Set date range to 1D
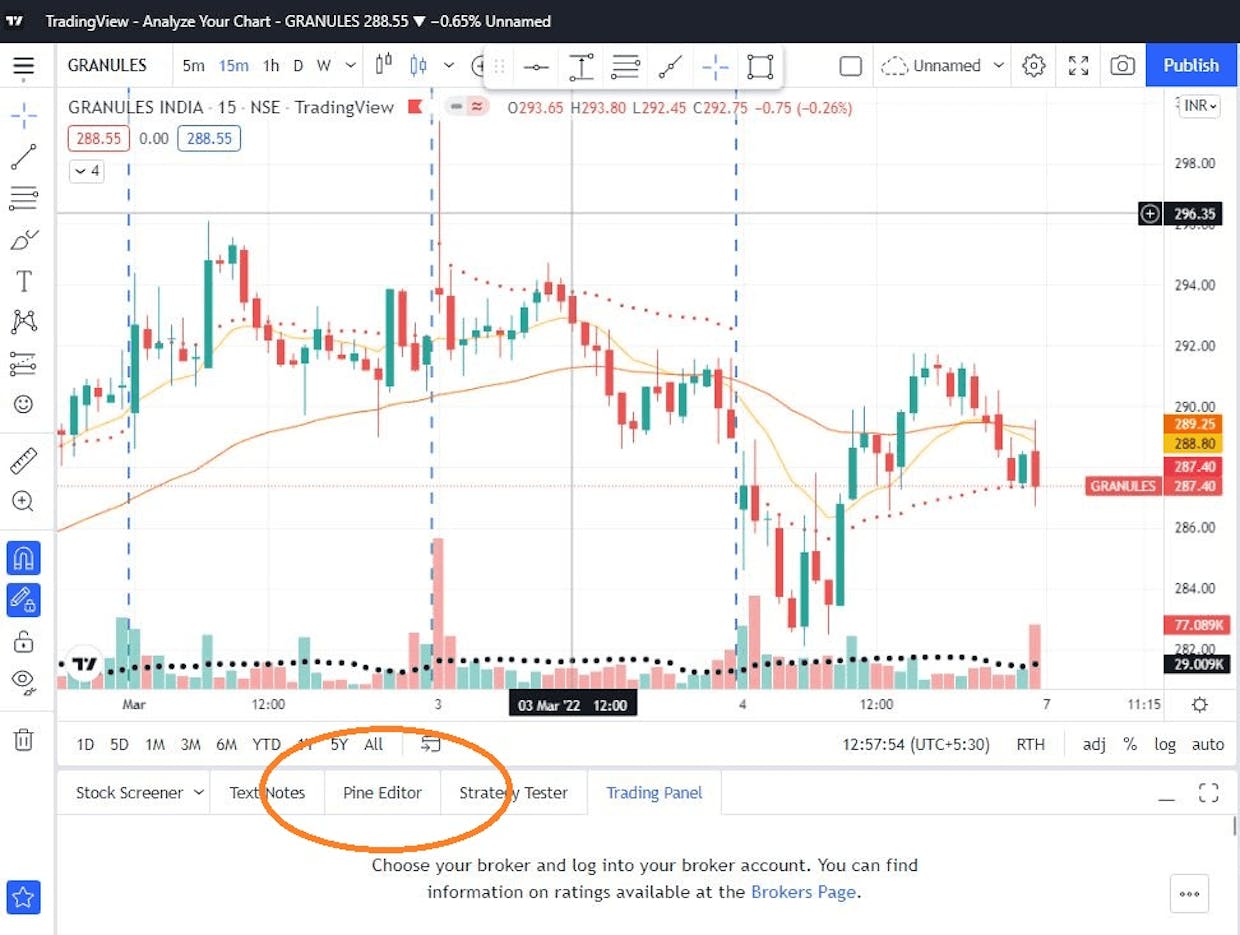 (x=86, y=744)
